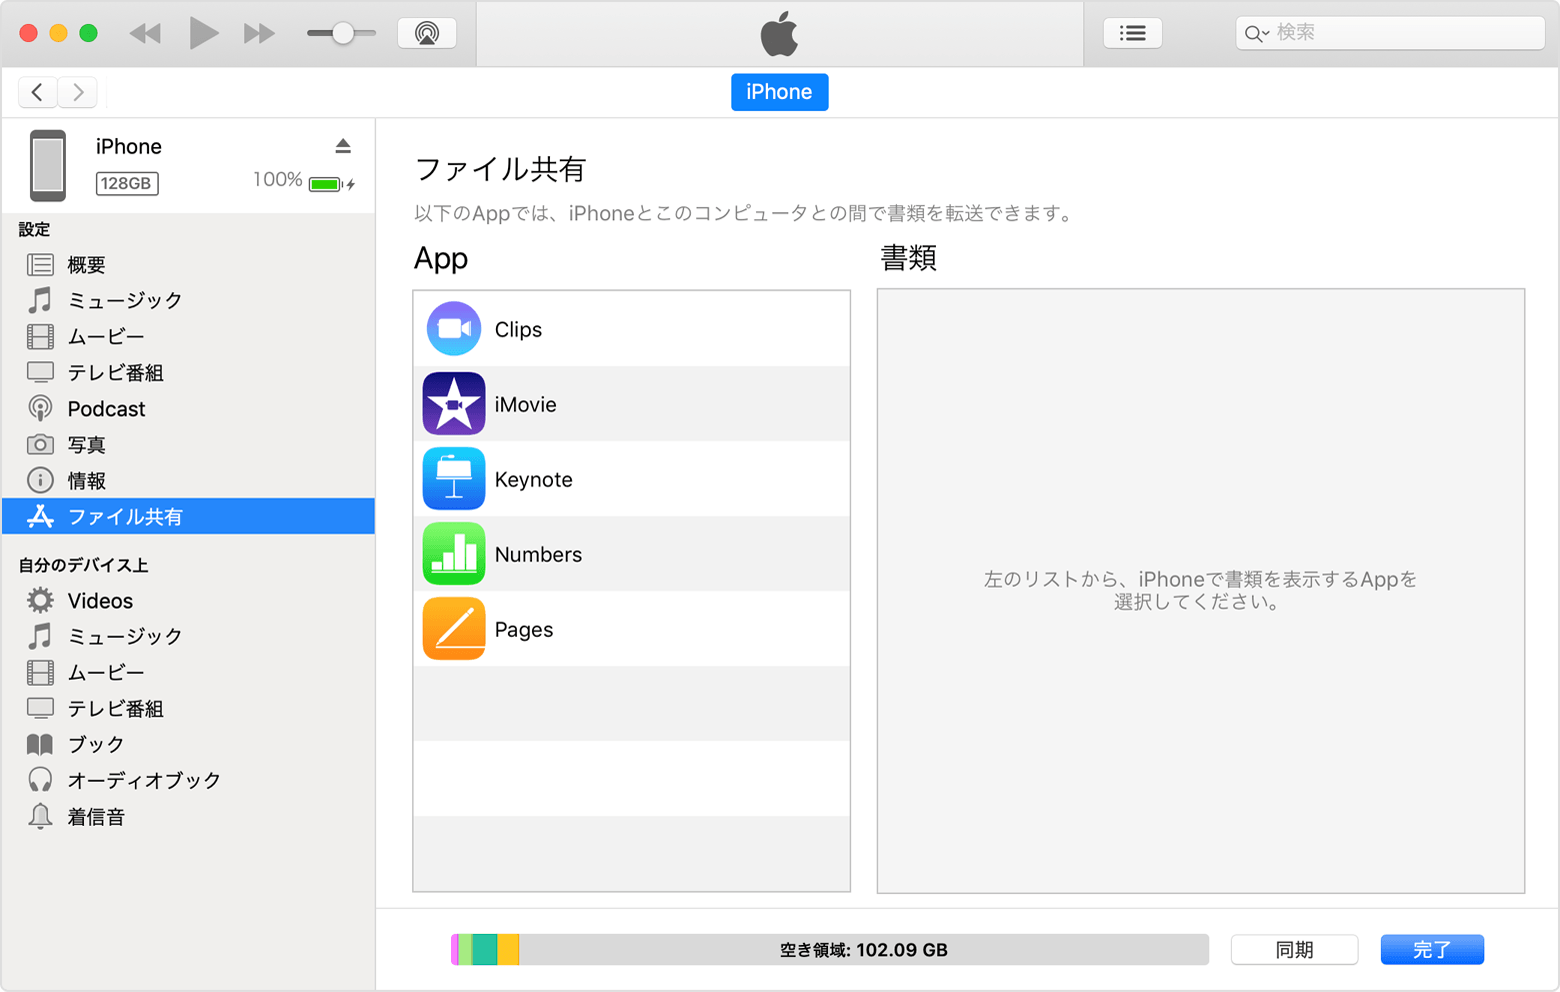Open 情報 settings
1560x992 pixels.
[188, 481]
